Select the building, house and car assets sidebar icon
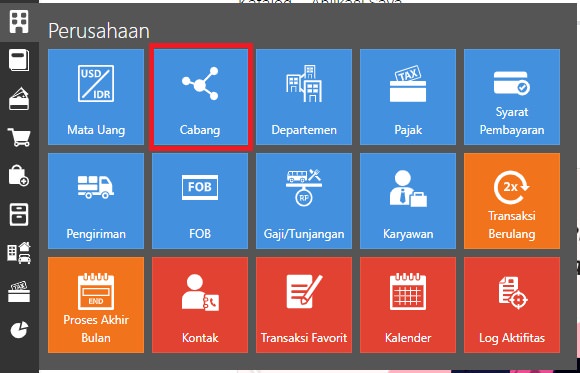 (19, 253)
